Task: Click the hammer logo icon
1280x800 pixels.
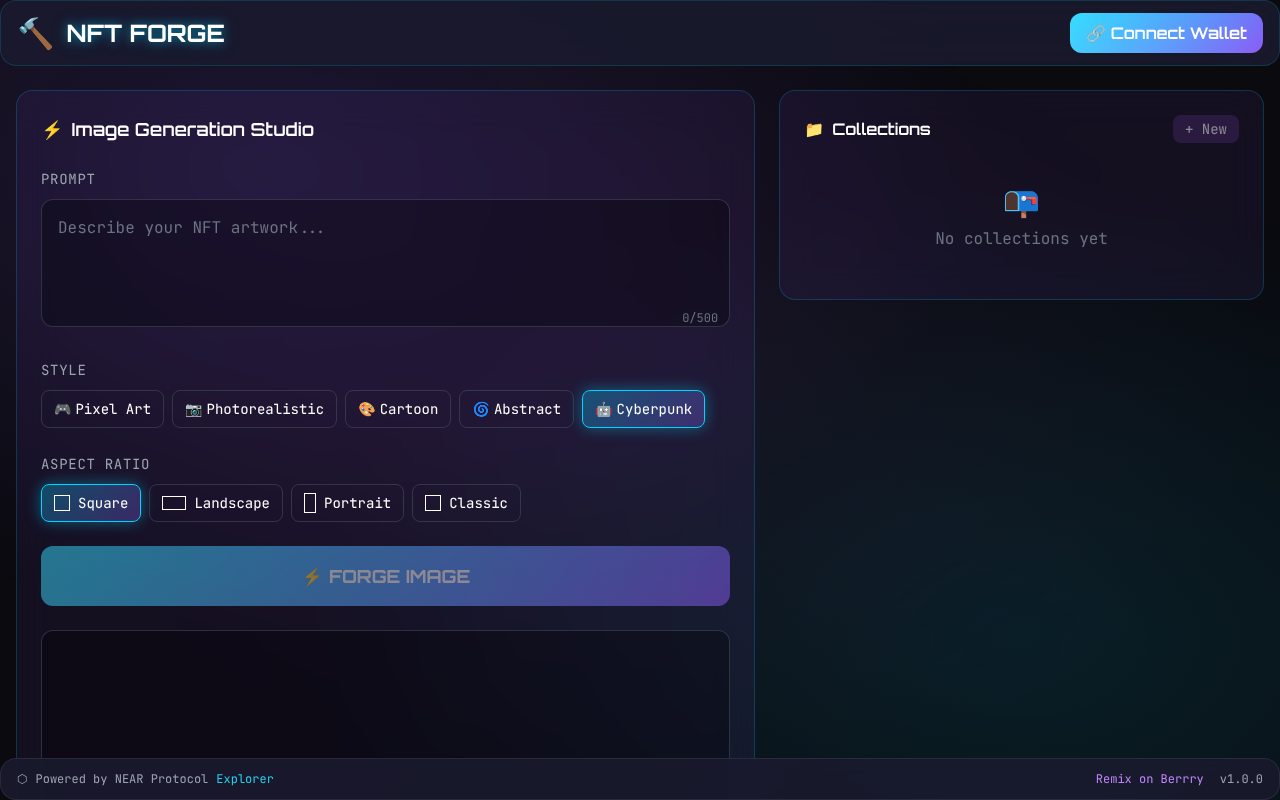Action: [x=36, y=33]
